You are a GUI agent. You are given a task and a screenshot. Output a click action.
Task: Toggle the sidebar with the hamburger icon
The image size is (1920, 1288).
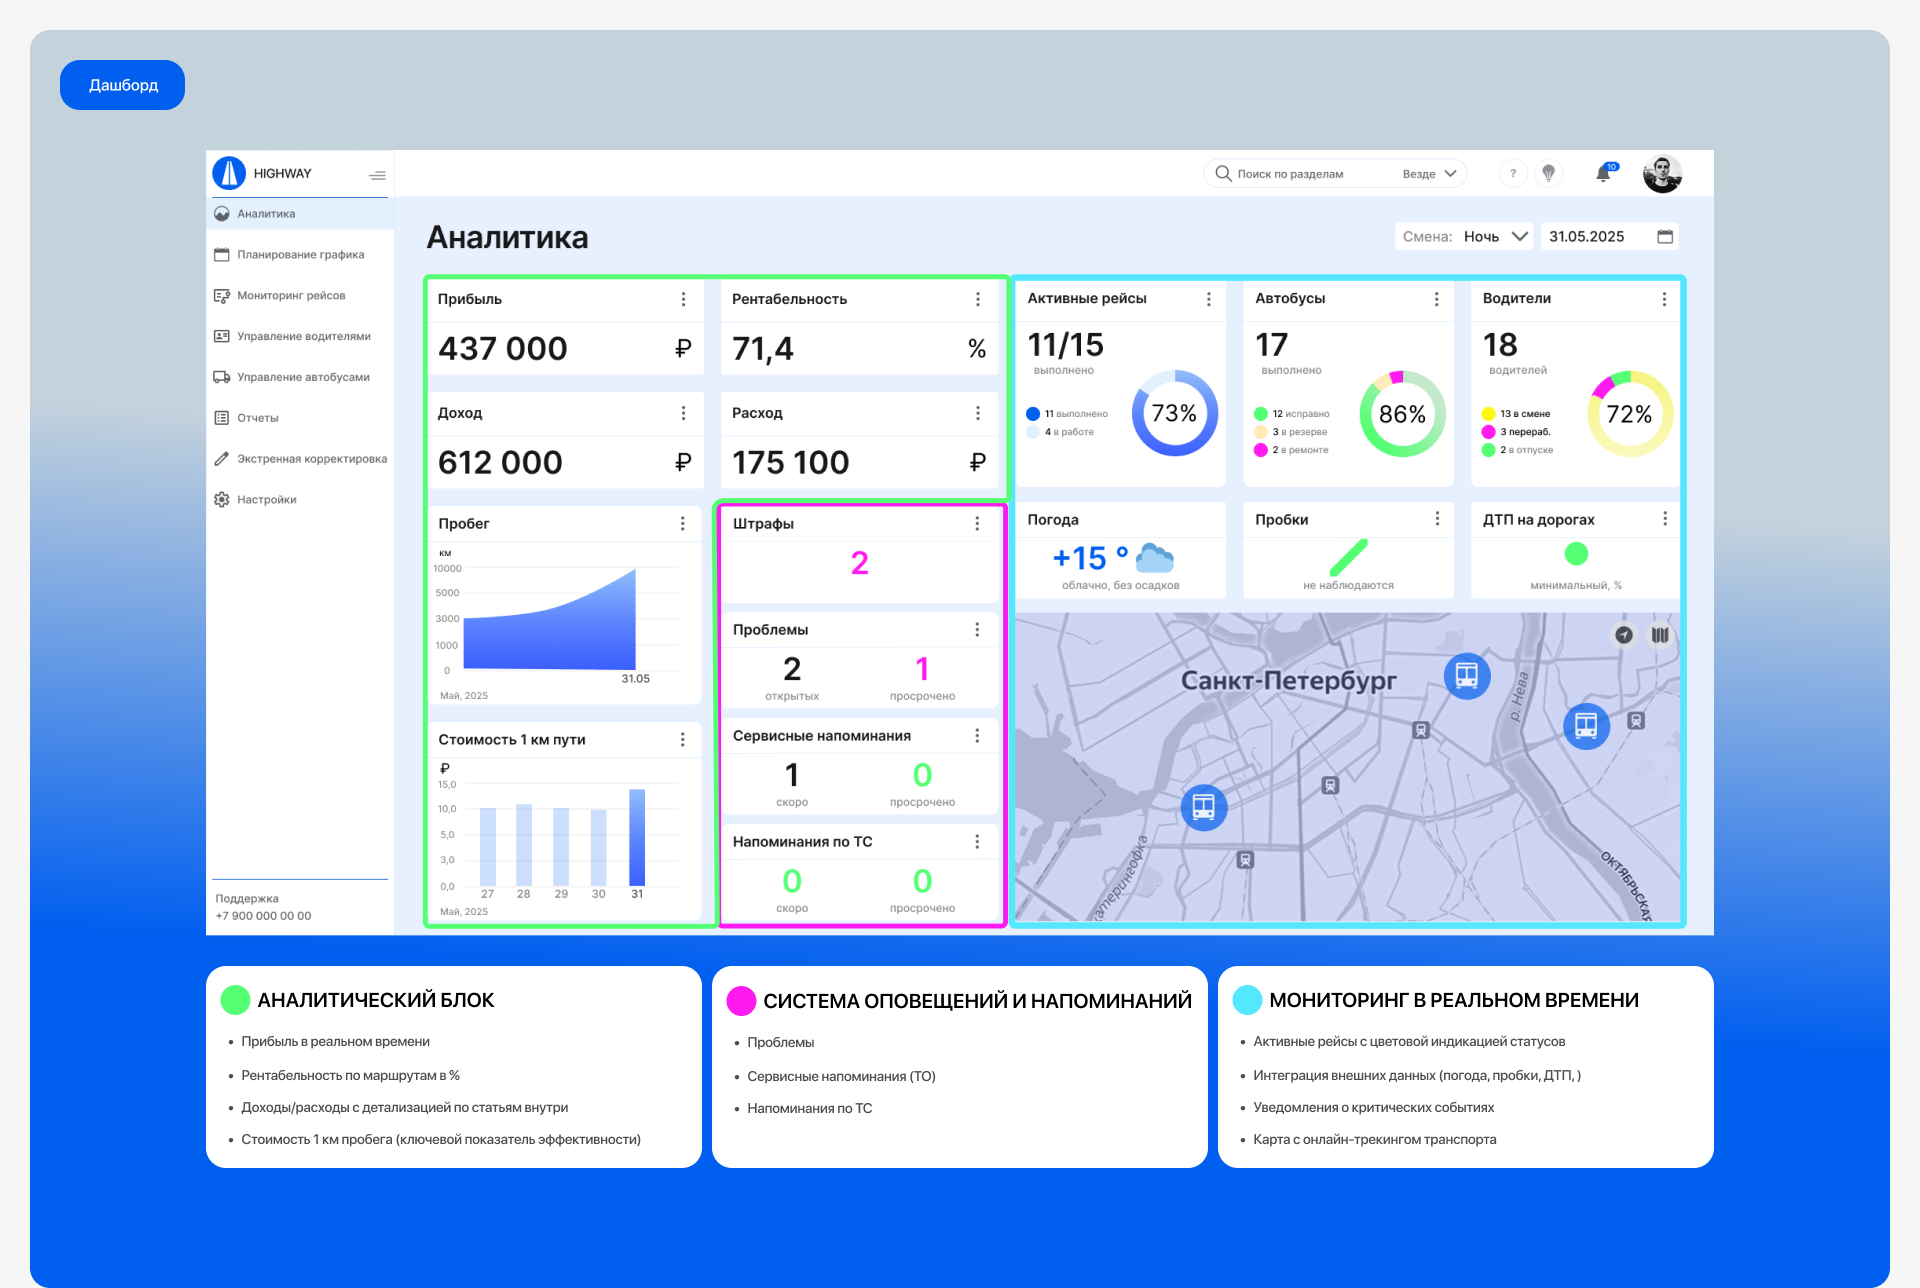click(x=377, y=174)
